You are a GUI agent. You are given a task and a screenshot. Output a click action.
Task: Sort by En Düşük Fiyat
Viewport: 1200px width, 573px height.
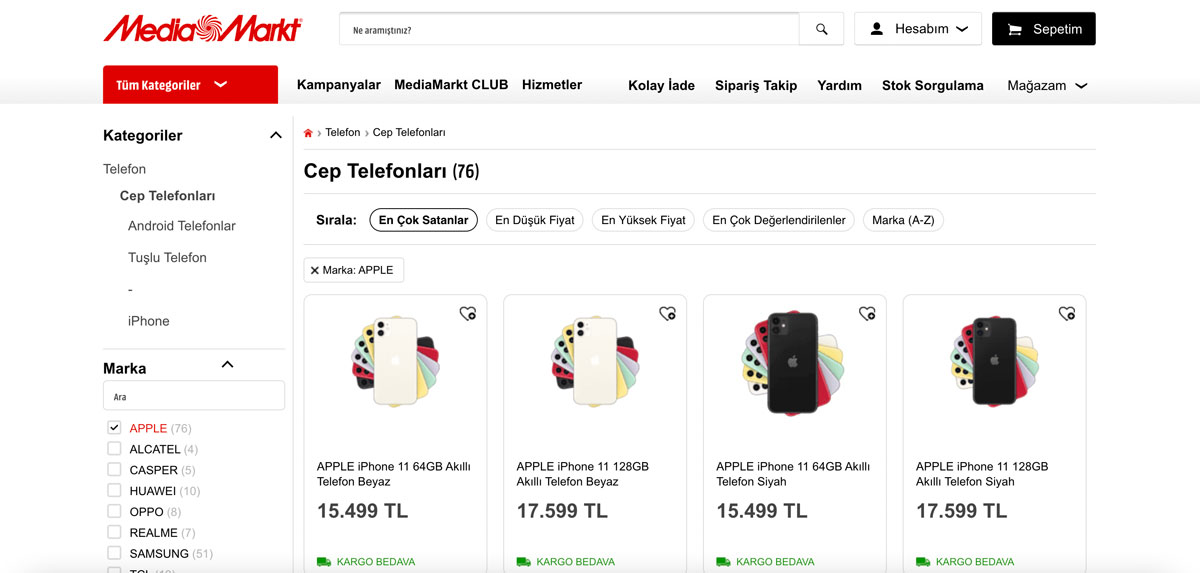(534, 220)
